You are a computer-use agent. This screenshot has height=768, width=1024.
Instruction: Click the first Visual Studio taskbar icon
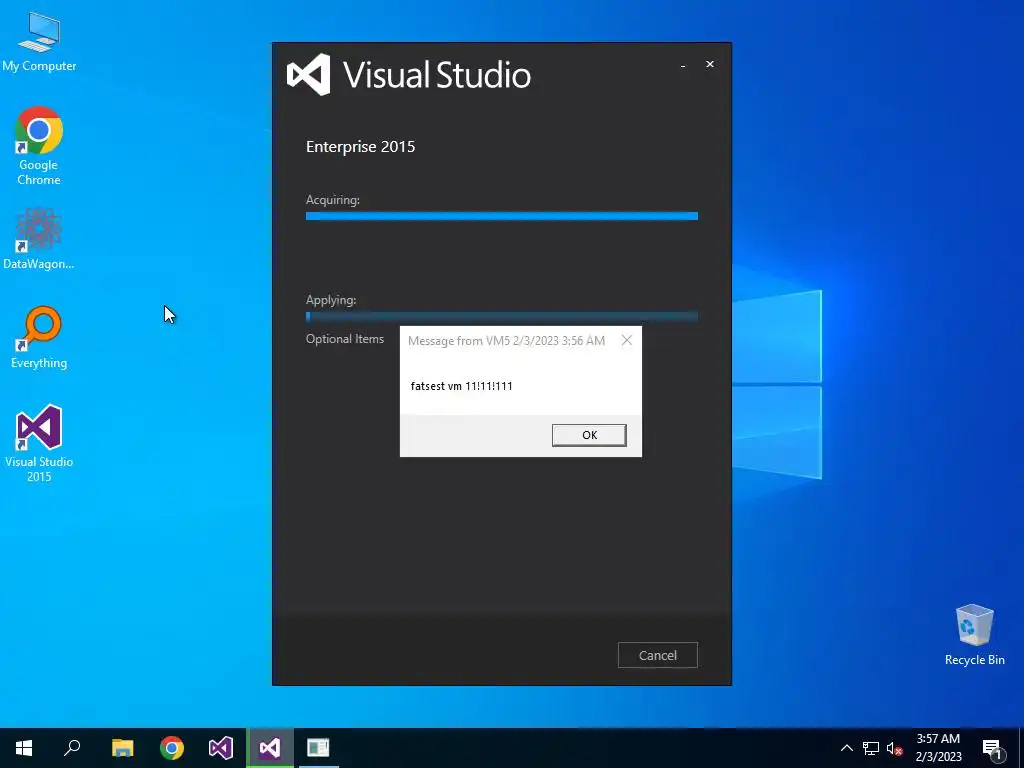point(221,748)
